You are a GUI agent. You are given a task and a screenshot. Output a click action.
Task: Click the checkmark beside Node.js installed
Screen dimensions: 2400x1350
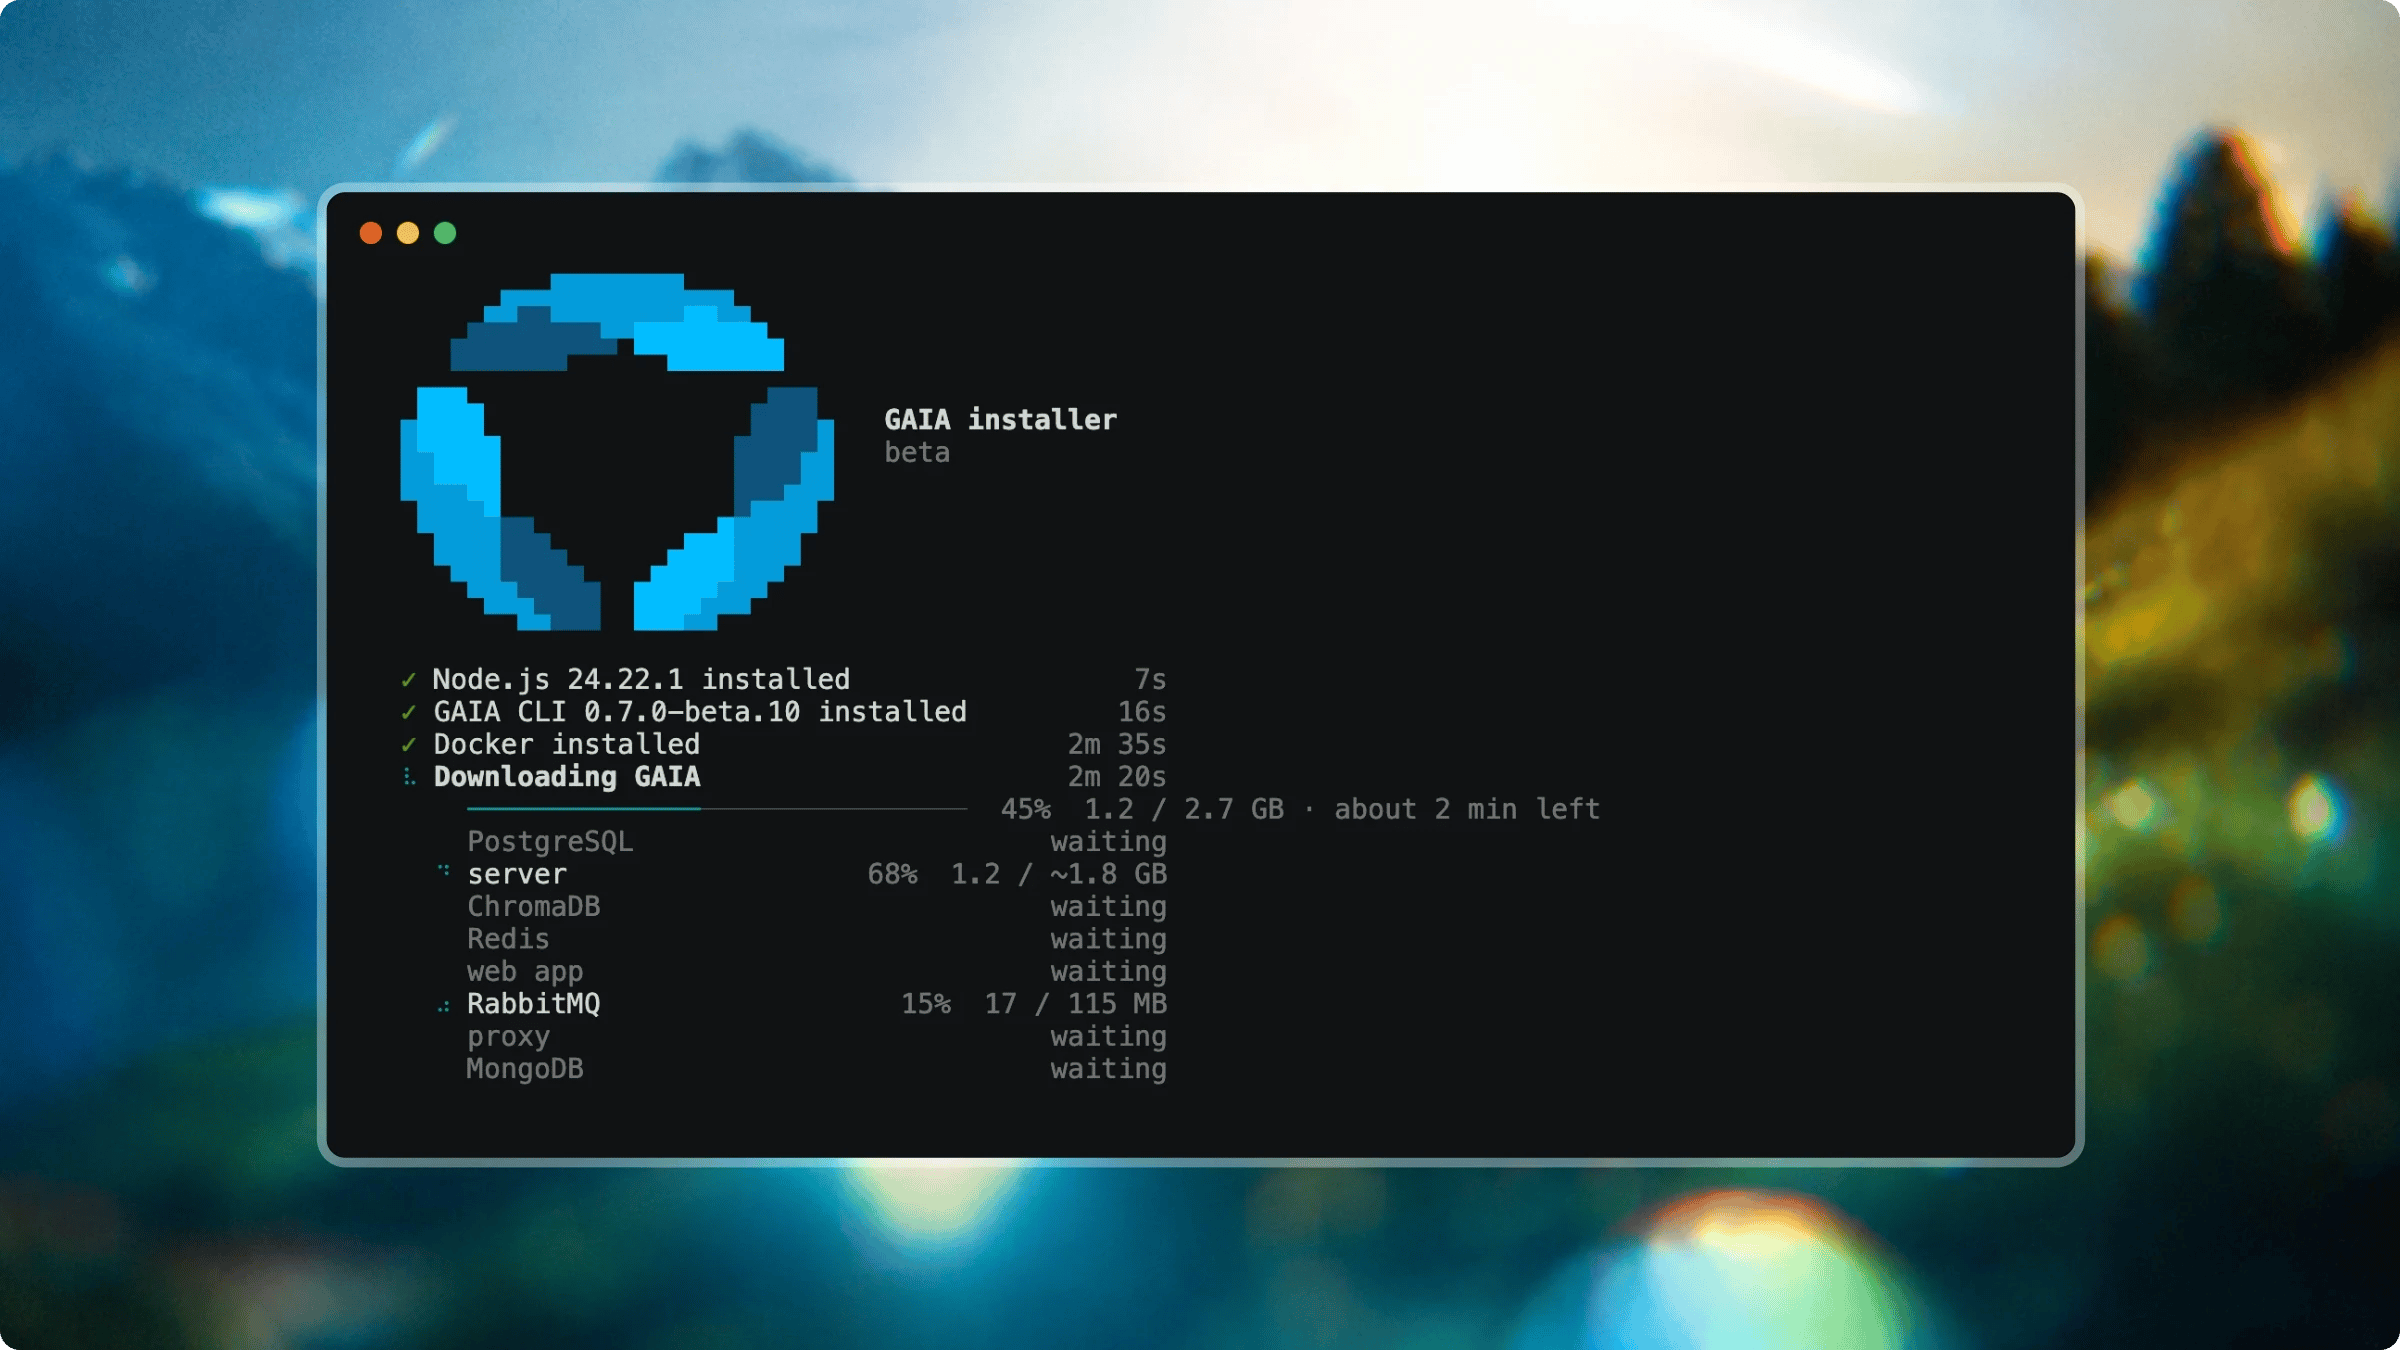408,680
